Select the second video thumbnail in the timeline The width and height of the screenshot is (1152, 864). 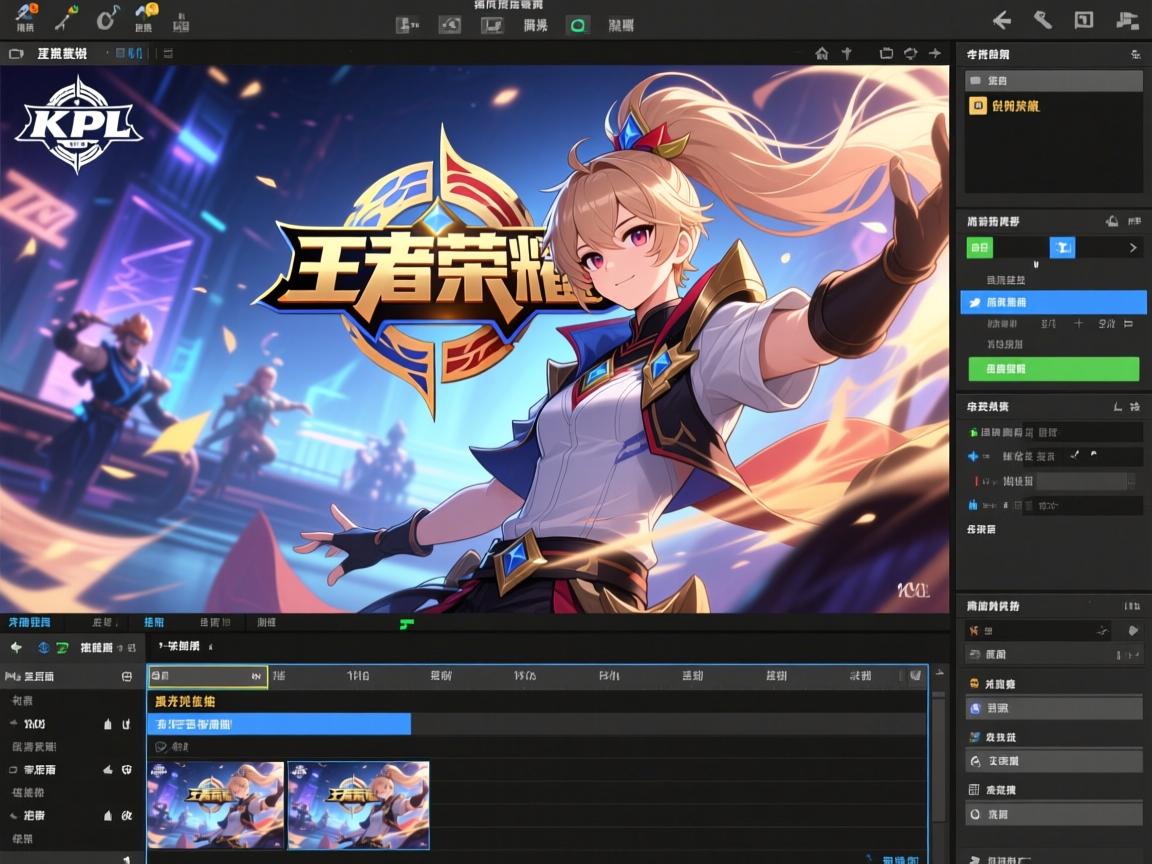(358, 805)
